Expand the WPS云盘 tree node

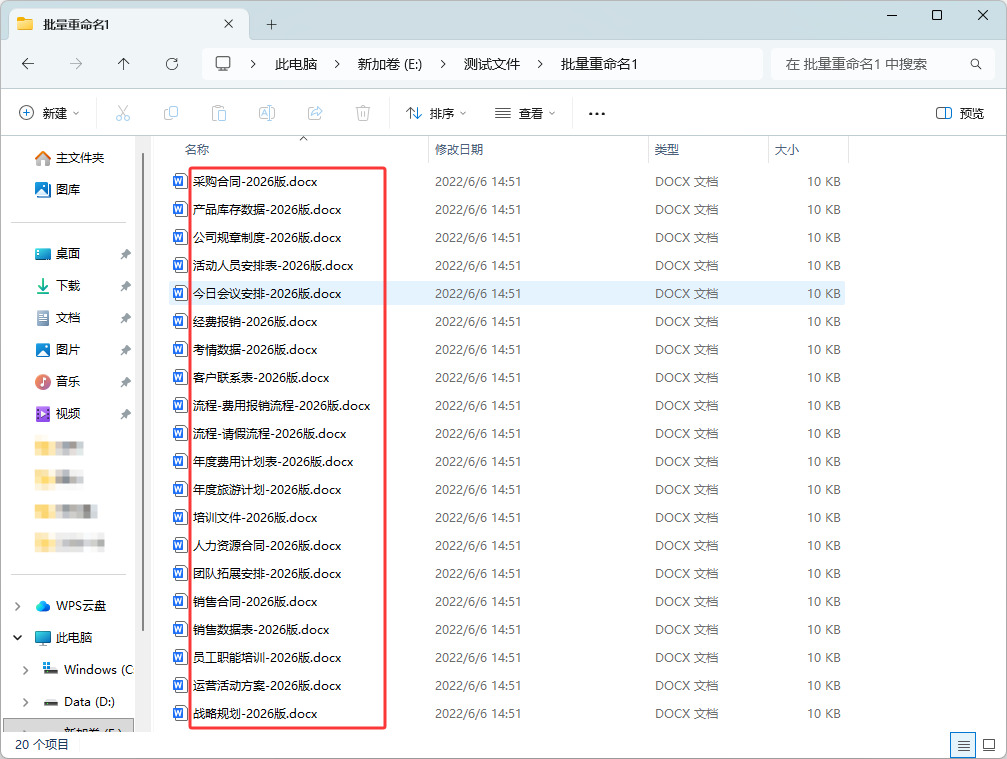click(x=18, y=606)
